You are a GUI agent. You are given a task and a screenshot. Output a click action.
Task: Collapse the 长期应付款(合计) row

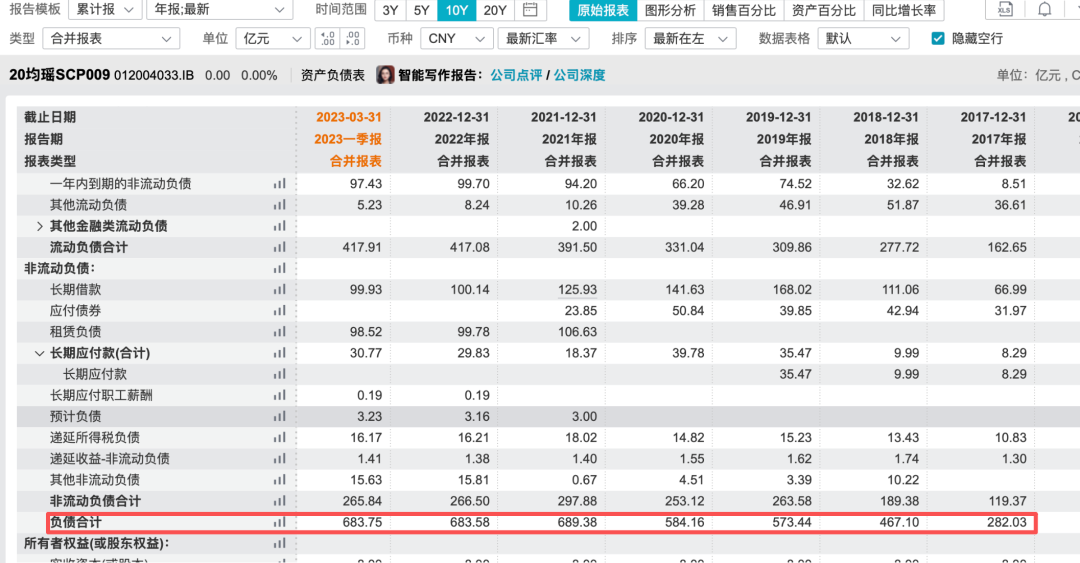pyautogui.click(x=40, y=353)
